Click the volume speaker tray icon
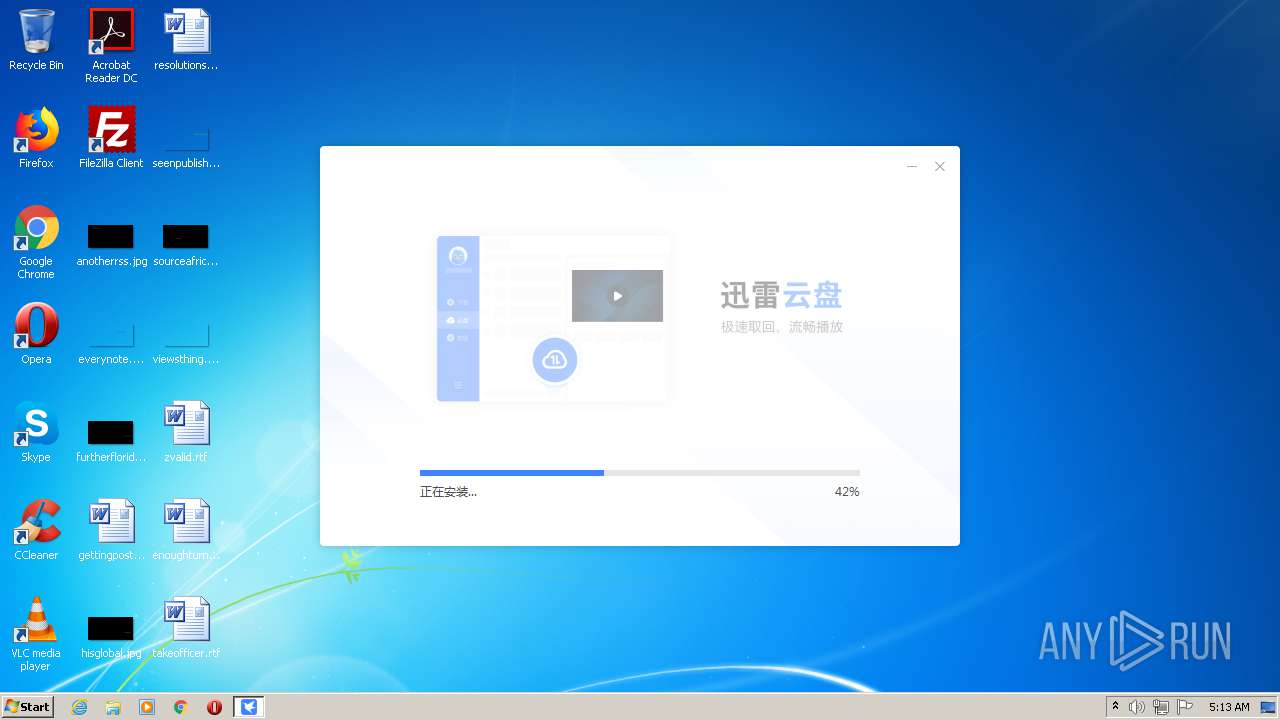The height and width of the screenshot is (720, 1280). point(1136,707)
